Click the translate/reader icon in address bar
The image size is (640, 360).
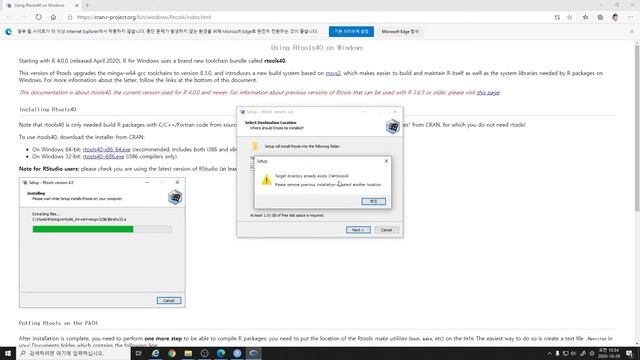pyautogui.click(x=557, y=17)
